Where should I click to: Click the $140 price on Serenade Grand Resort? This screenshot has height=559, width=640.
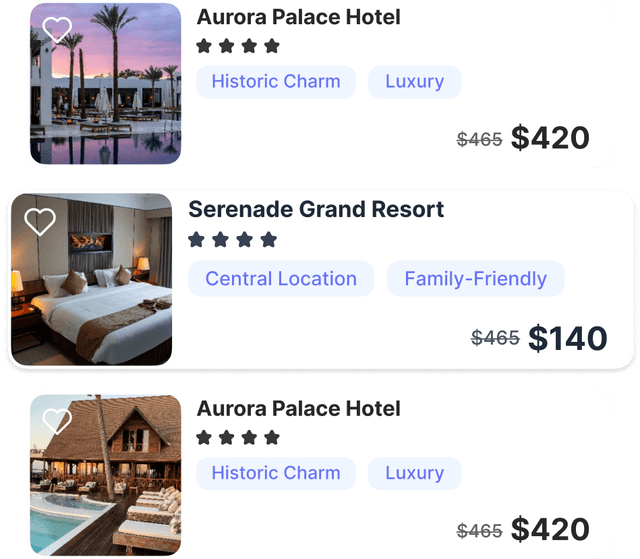(x=568, y=338)
